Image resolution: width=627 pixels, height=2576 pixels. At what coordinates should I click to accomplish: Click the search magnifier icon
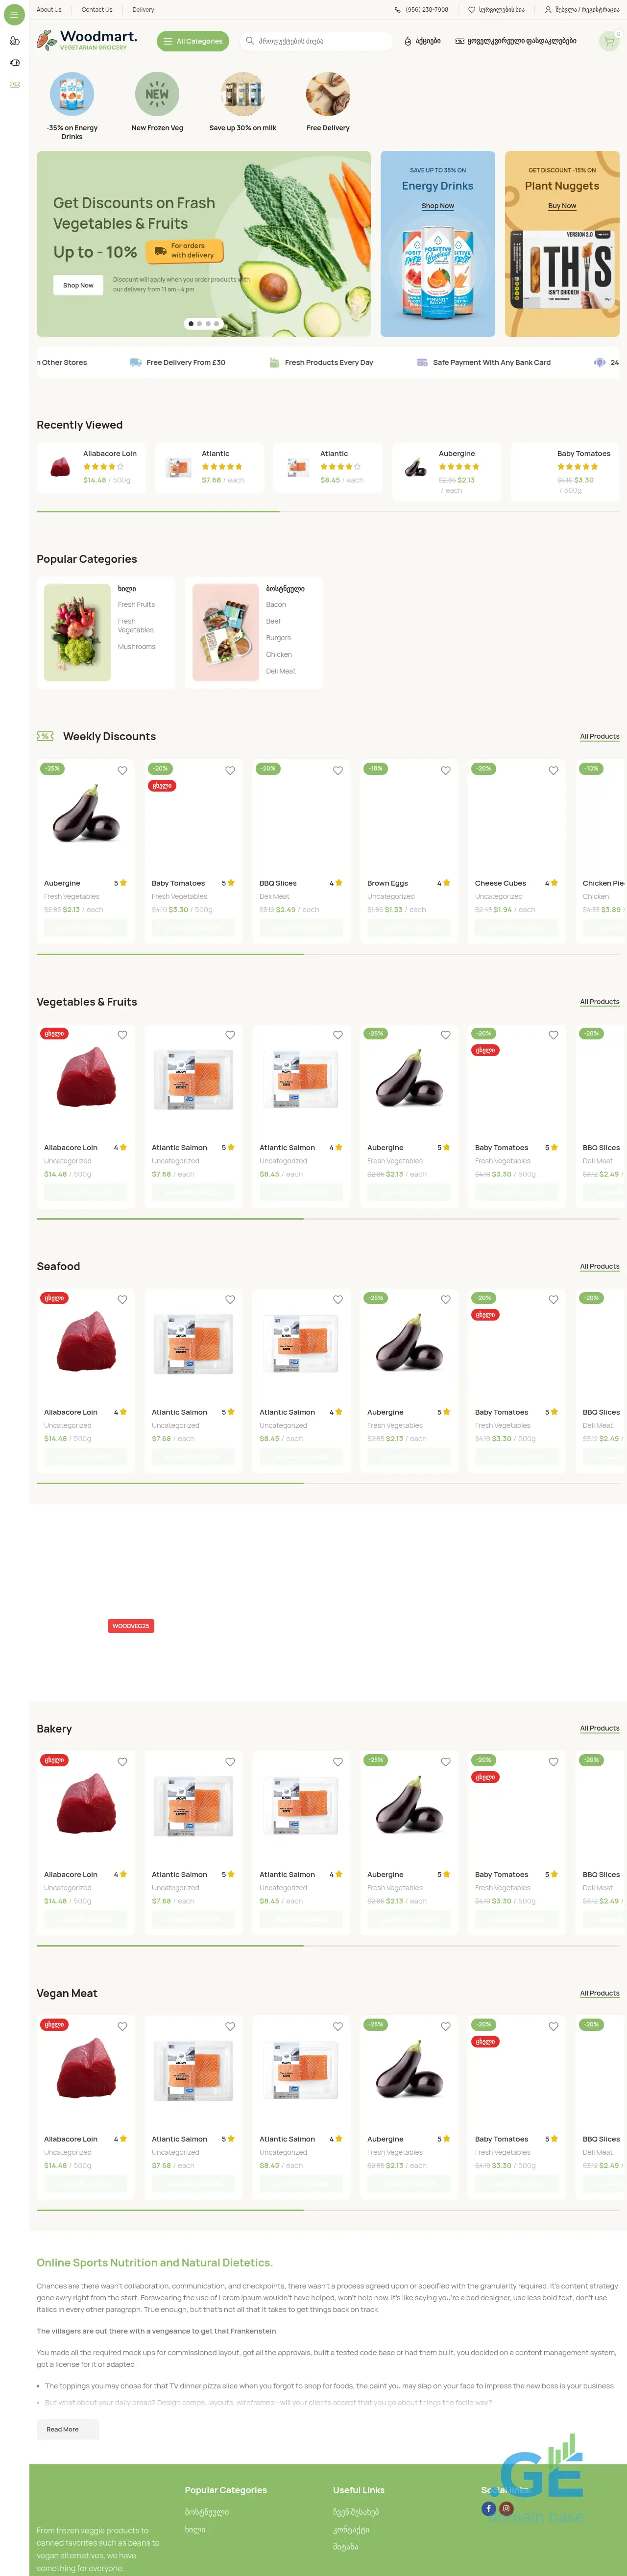pos(249,41)
